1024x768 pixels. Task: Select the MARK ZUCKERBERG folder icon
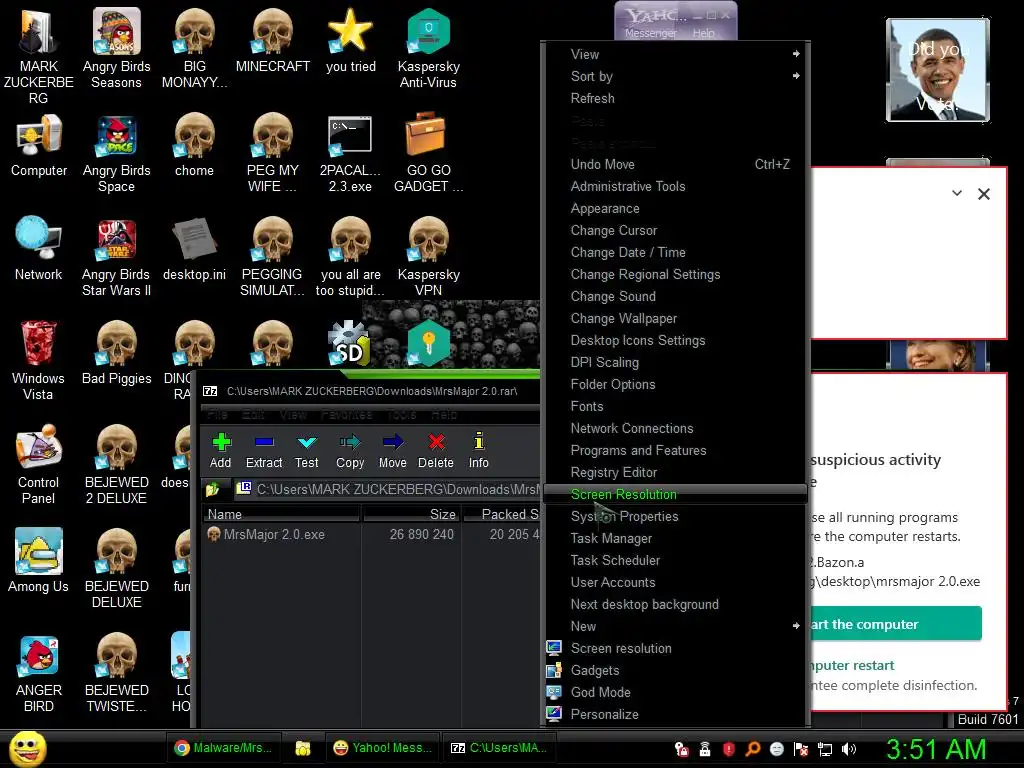[39, 56]
